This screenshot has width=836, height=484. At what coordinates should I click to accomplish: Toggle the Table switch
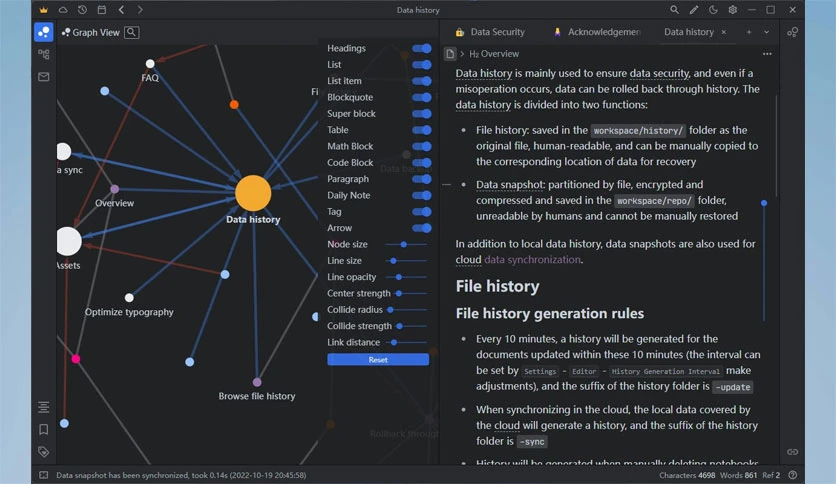tap(422, 130)
